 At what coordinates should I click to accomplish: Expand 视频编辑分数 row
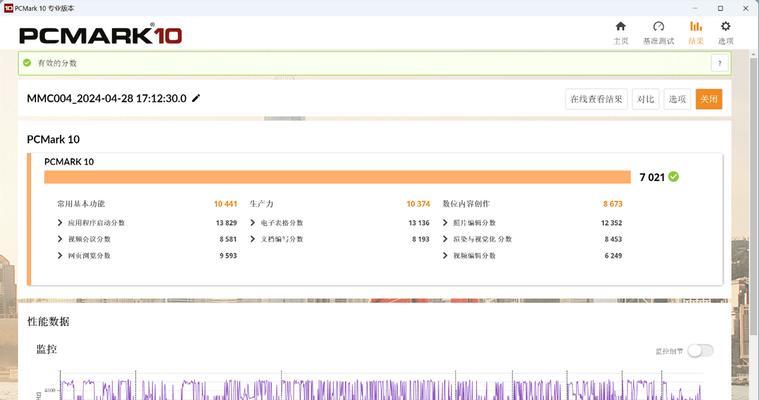pos(445,256)
